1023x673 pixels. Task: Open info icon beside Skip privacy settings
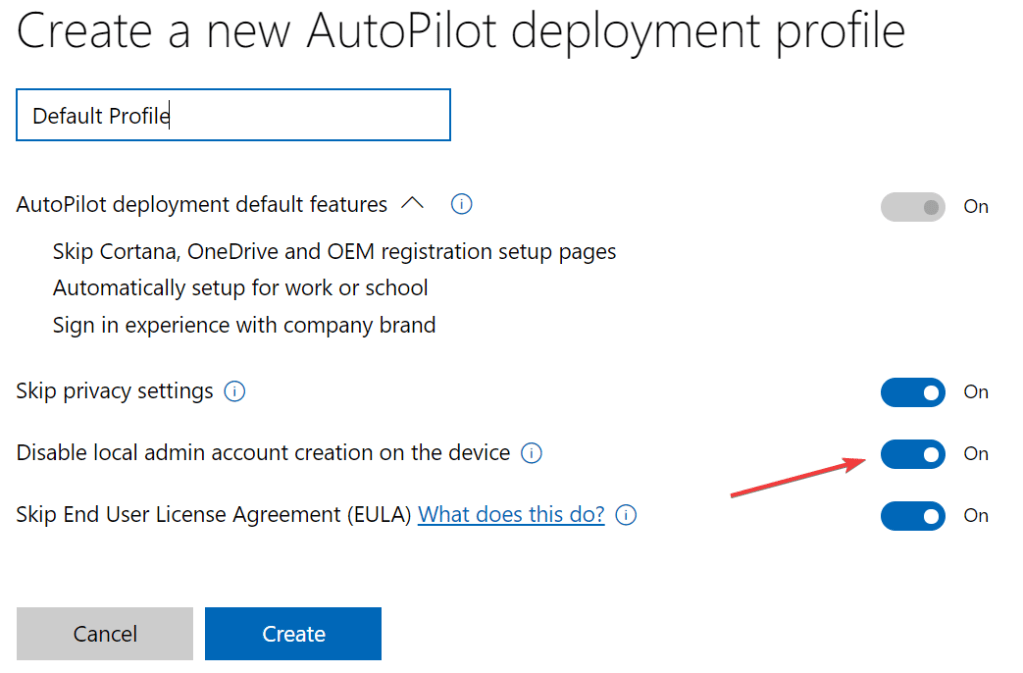tap(234, 391)
